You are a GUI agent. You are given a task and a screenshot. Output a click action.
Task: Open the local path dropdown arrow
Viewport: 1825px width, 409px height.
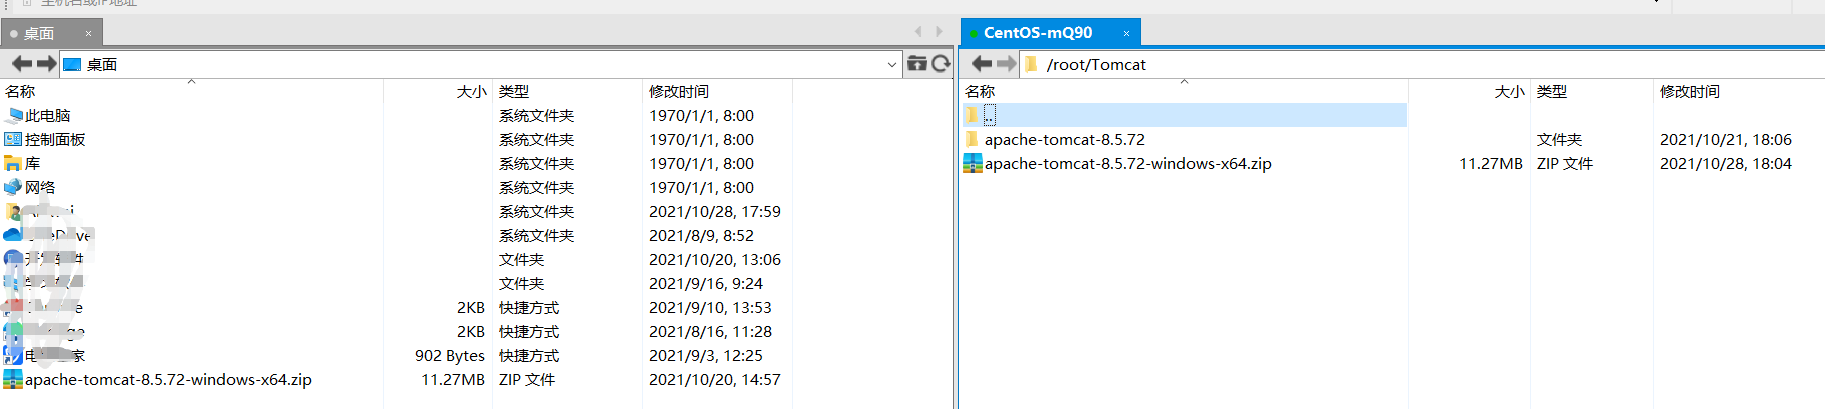892,64
